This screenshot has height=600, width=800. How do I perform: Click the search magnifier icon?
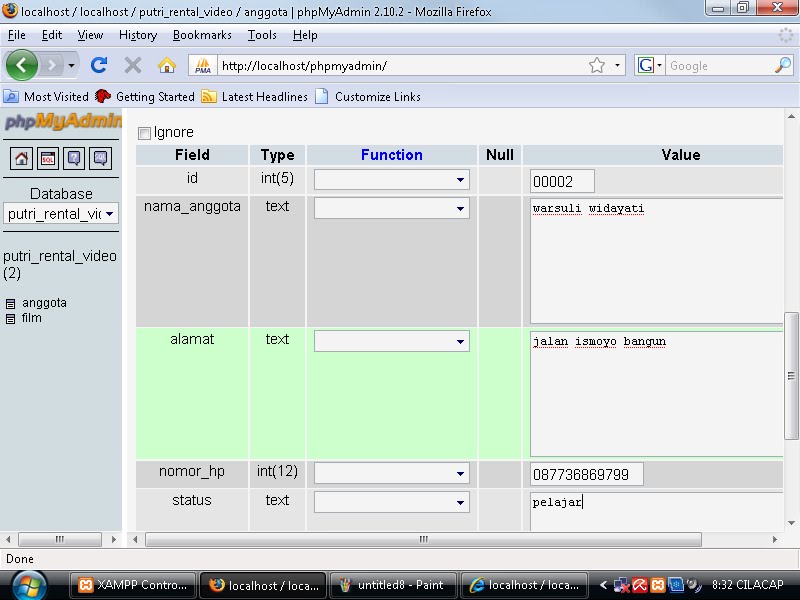click(x=783, y=65)
